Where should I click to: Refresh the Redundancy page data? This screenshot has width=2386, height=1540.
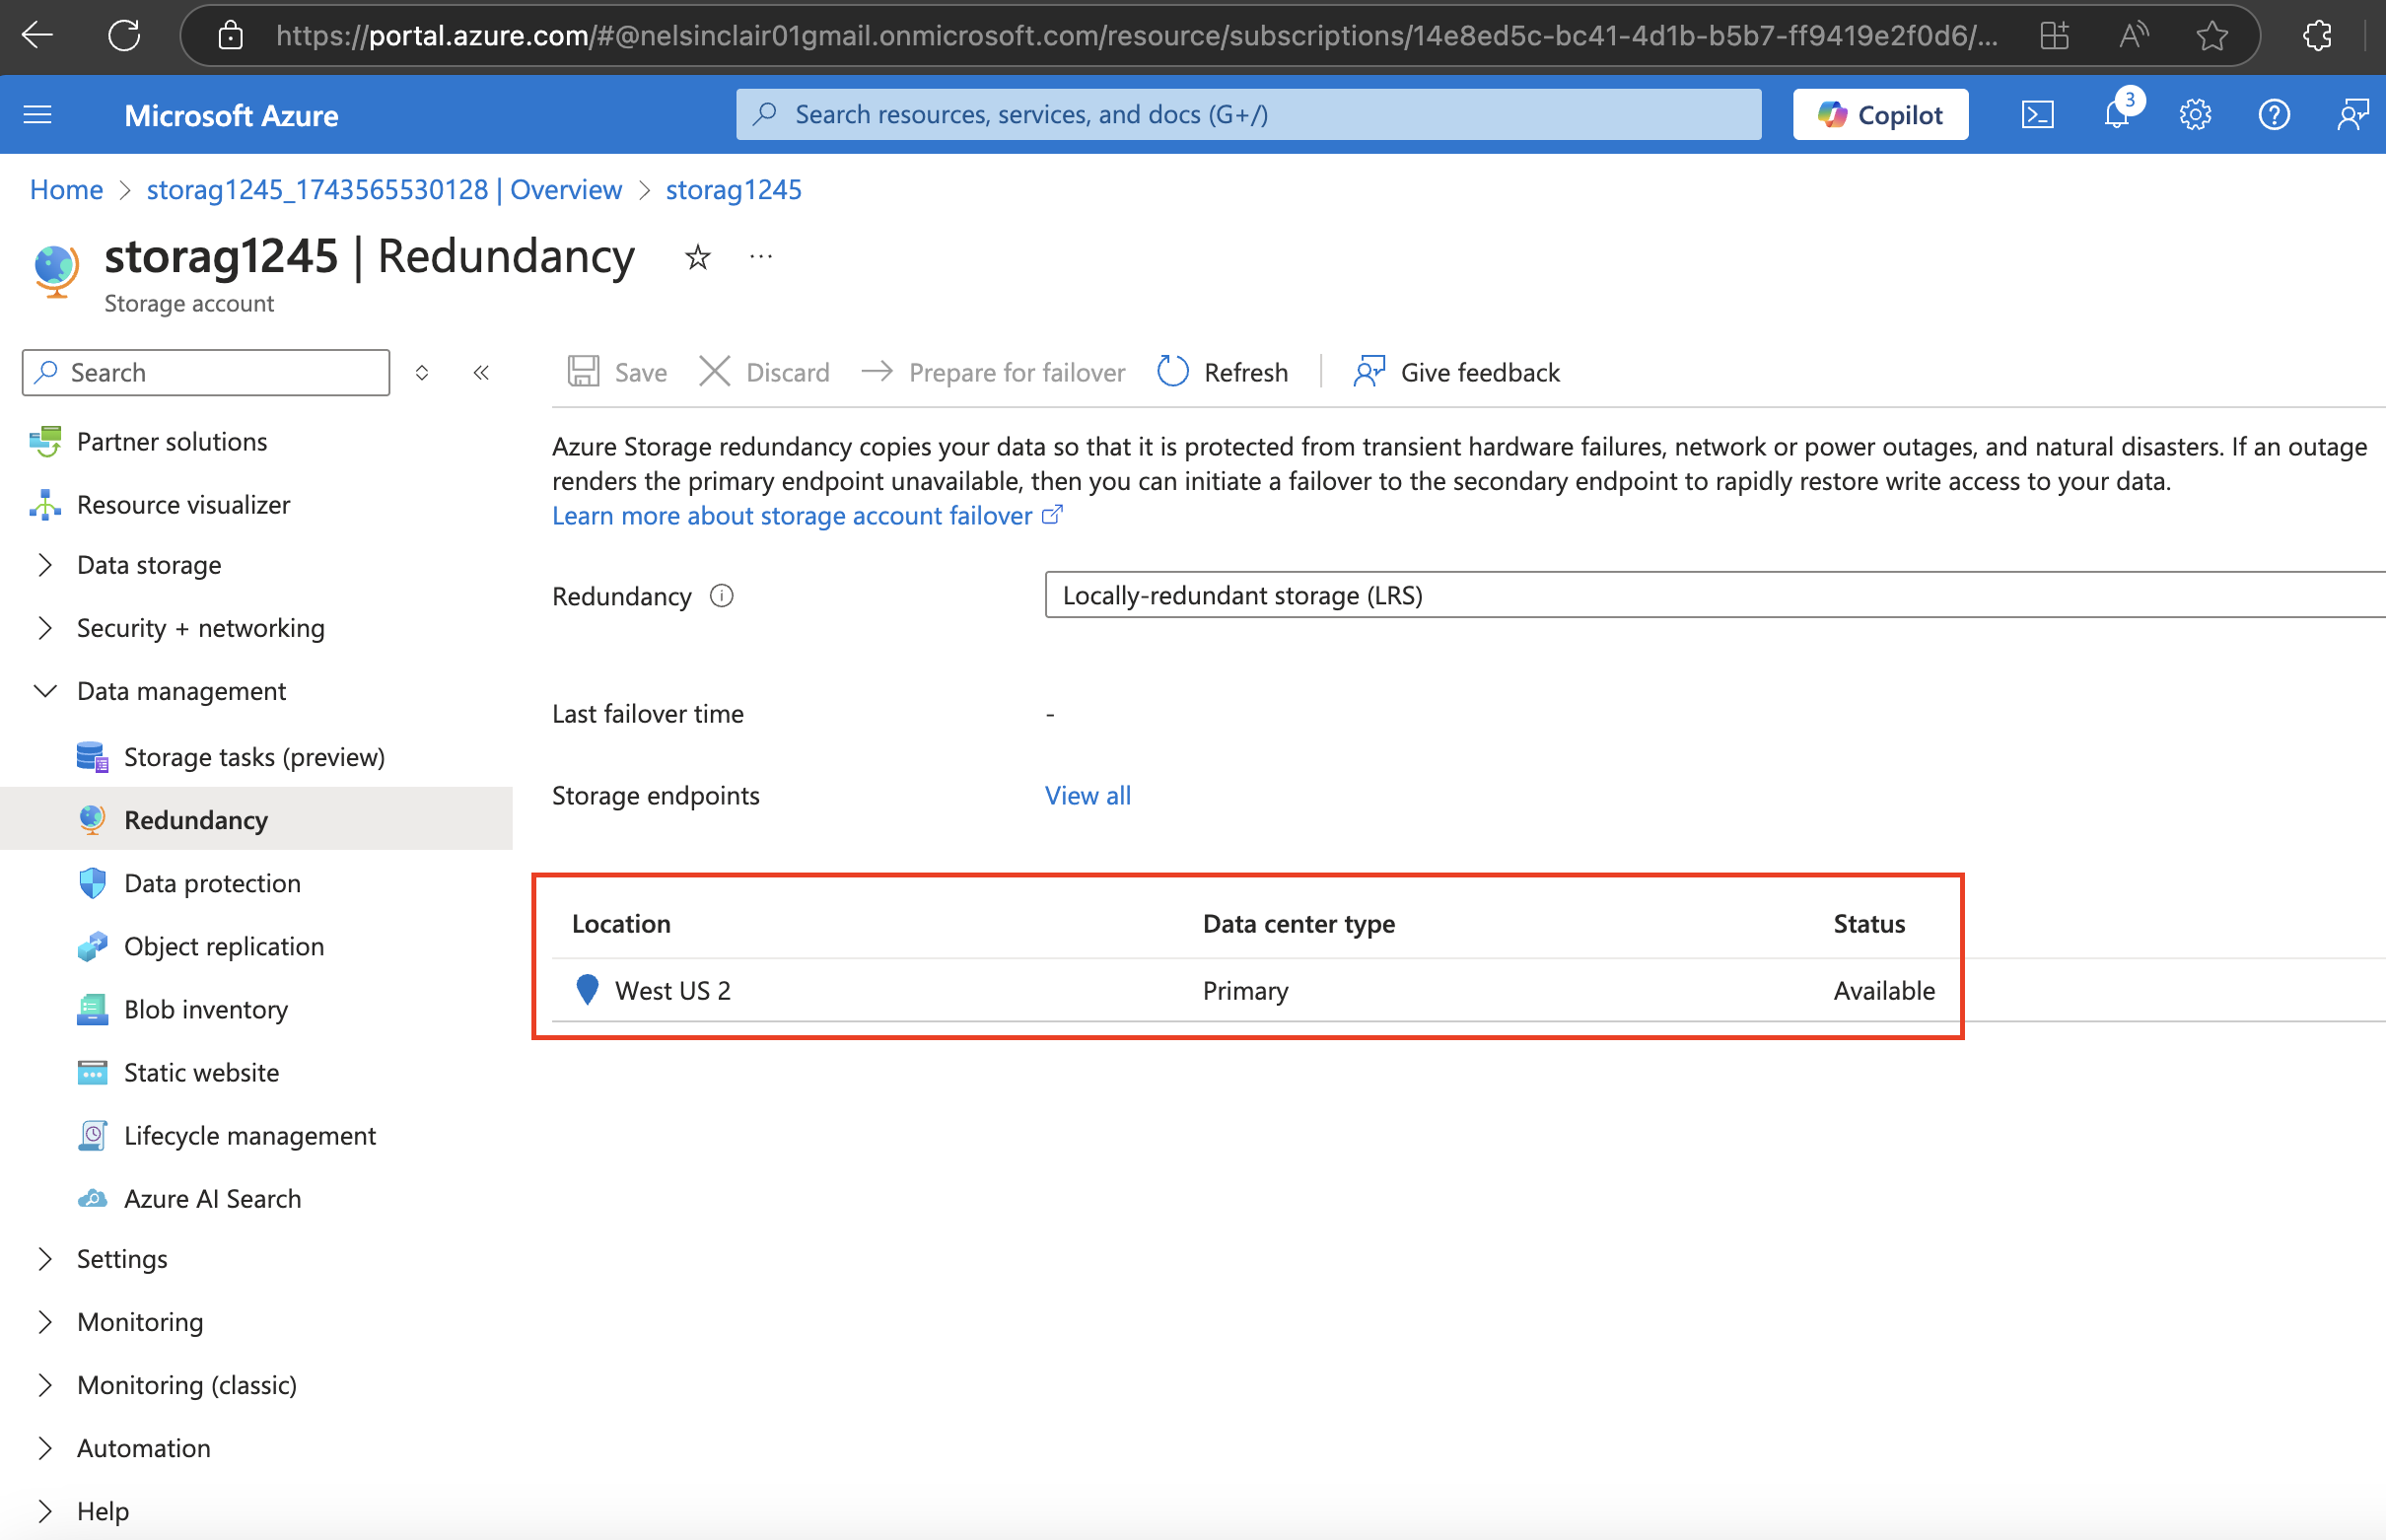[1222, 372]
